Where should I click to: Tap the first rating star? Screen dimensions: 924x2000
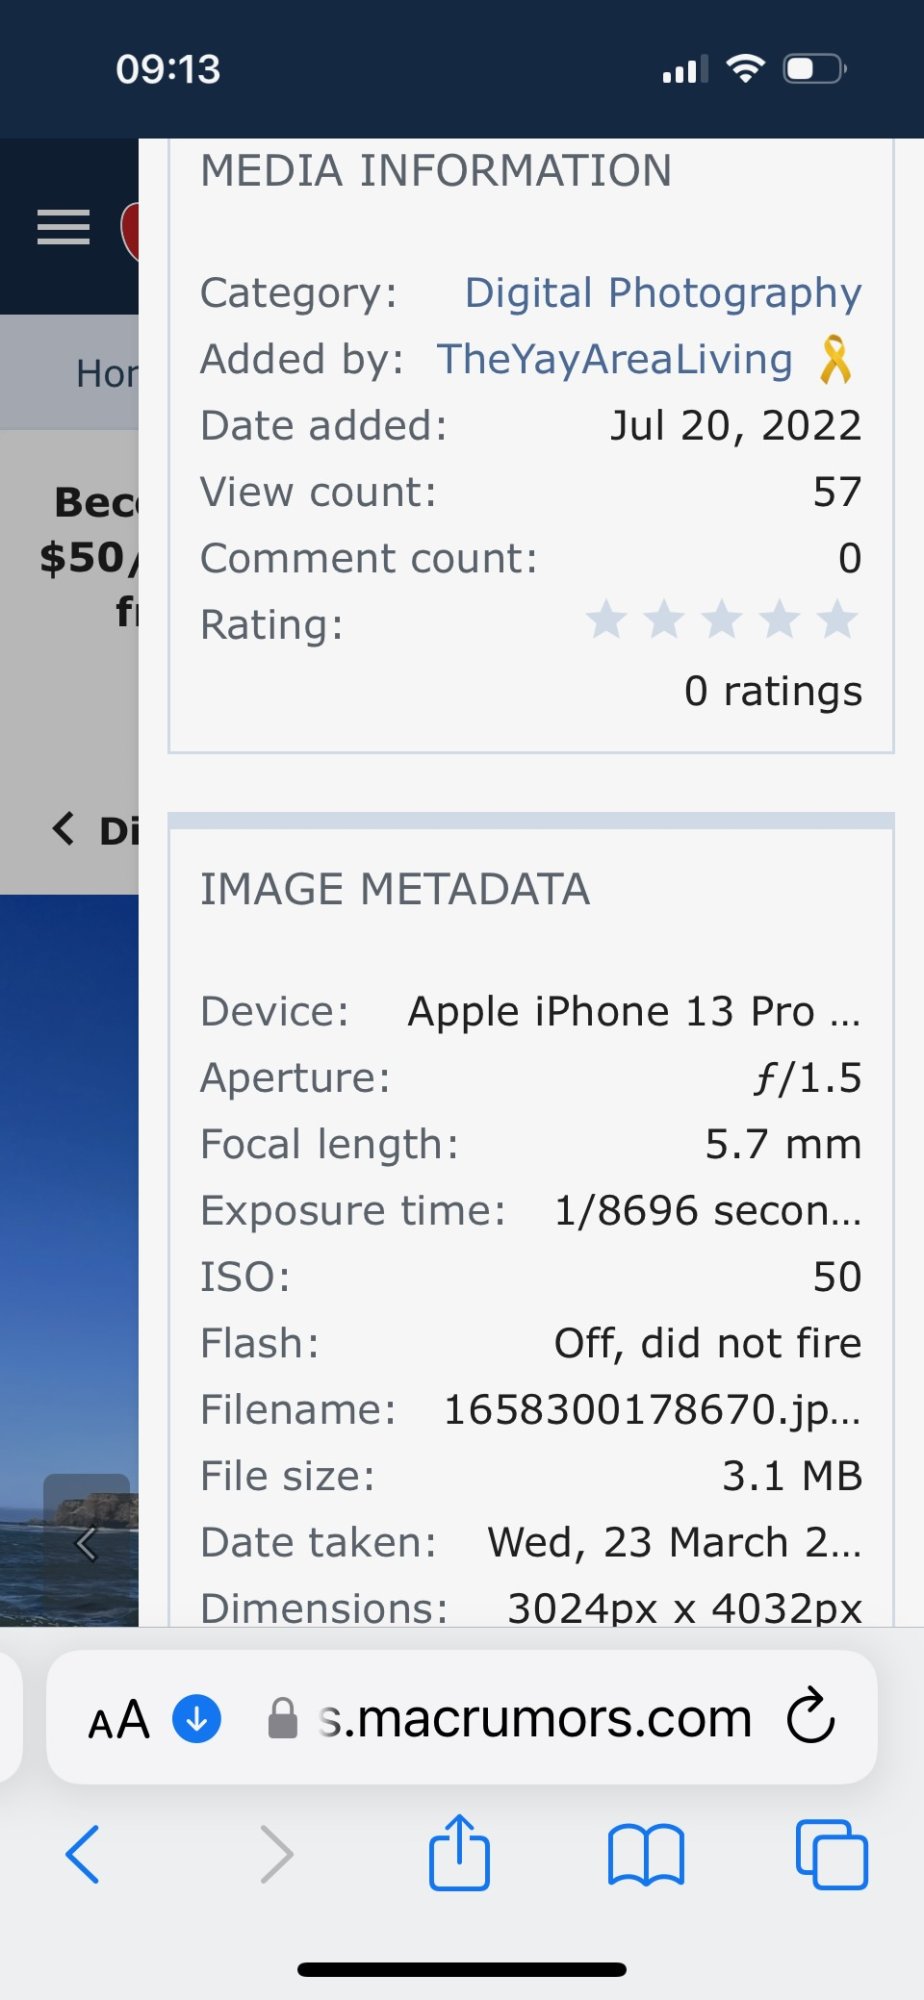[606, 621]
